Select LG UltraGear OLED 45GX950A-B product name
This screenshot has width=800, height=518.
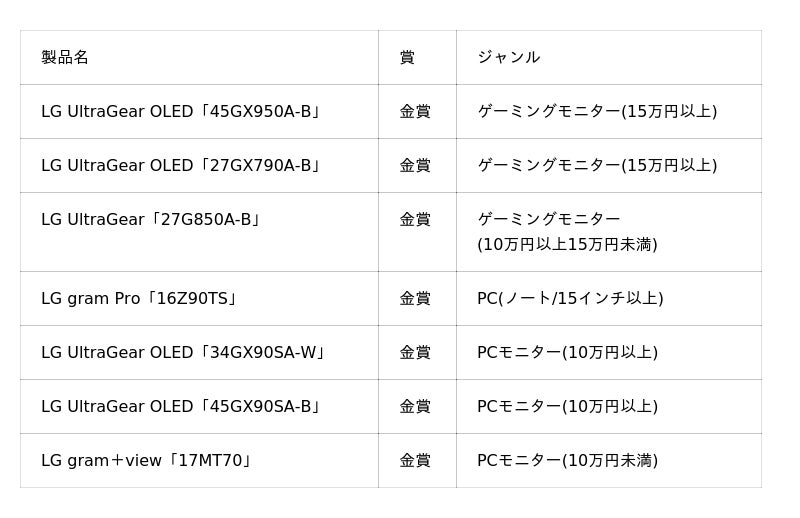point(181,111)
